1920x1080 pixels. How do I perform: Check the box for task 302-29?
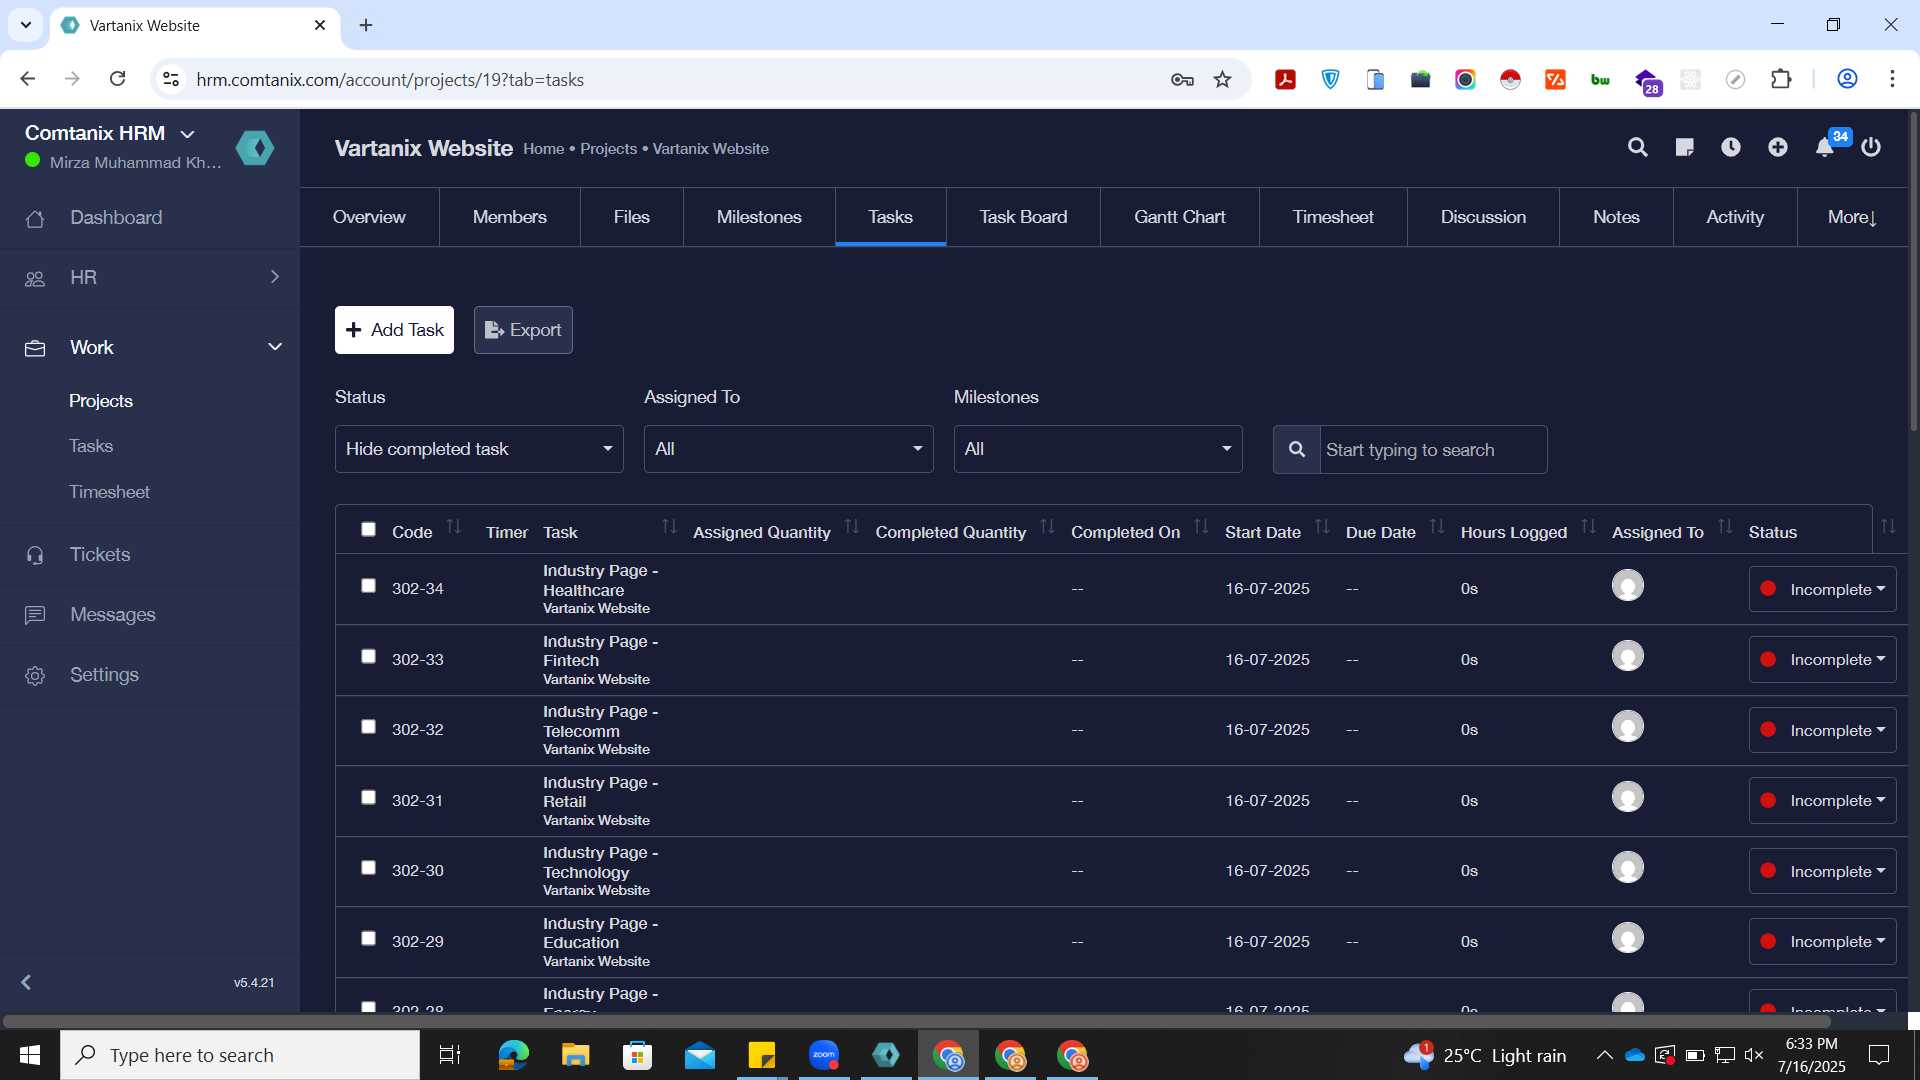click(368, 938)
